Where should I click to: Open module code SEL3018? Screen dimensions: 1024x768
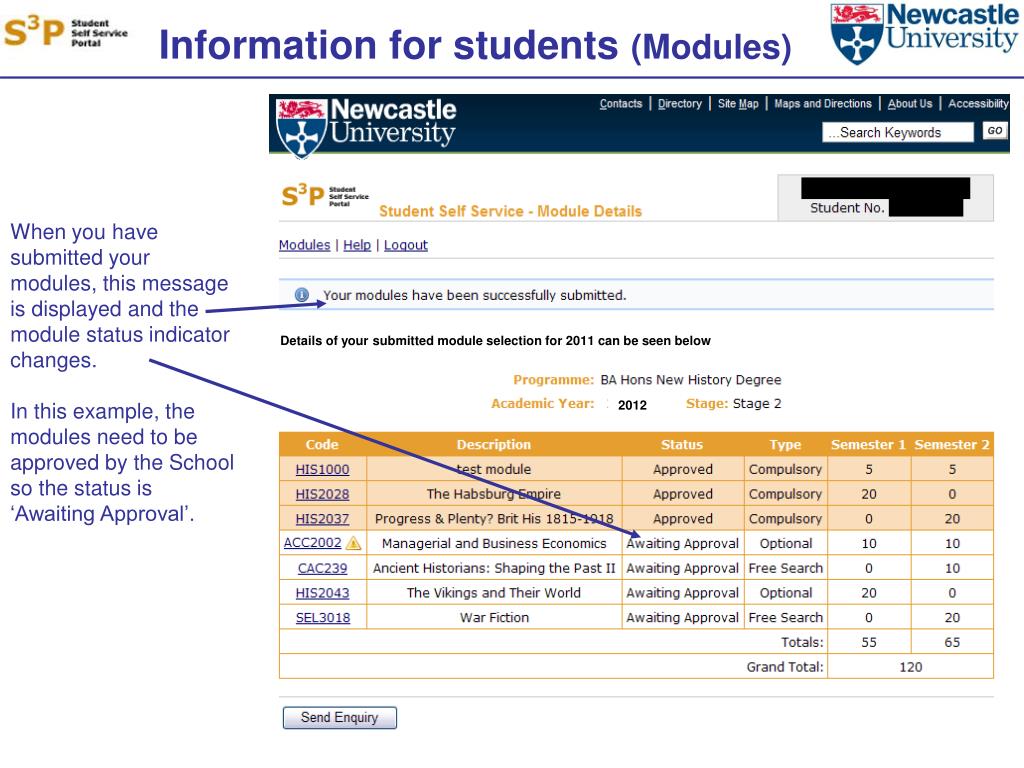pyautogui.click(x=323, y=618)
